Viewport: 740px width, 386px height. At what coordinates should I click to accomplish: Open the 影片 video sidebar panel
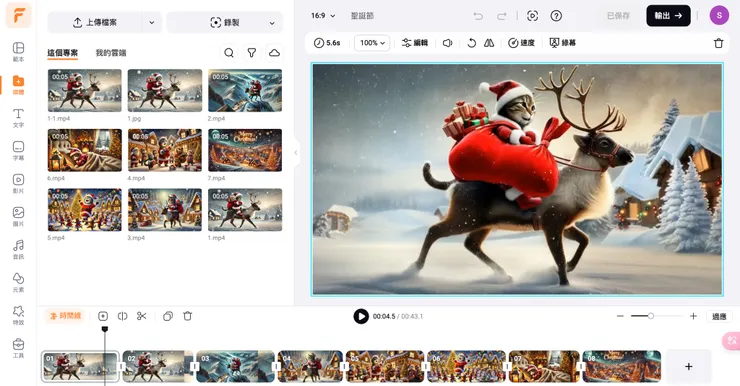point(18,184)
